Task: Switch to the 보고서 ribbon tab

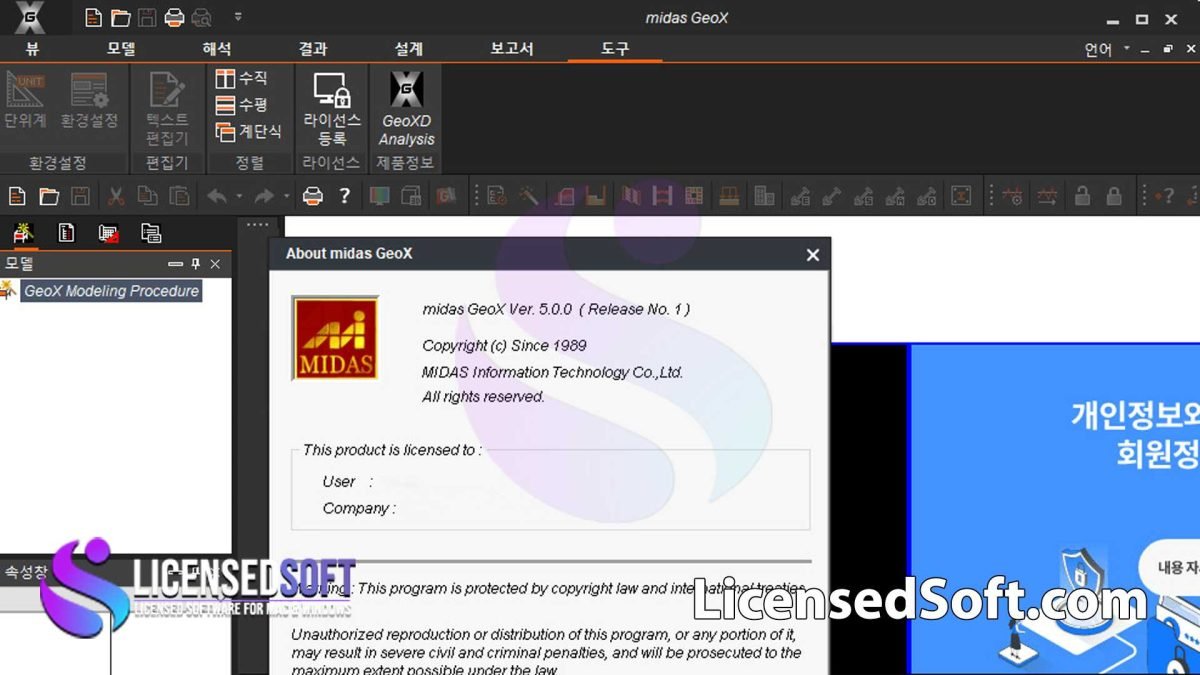Action: (x=512, y=48)
